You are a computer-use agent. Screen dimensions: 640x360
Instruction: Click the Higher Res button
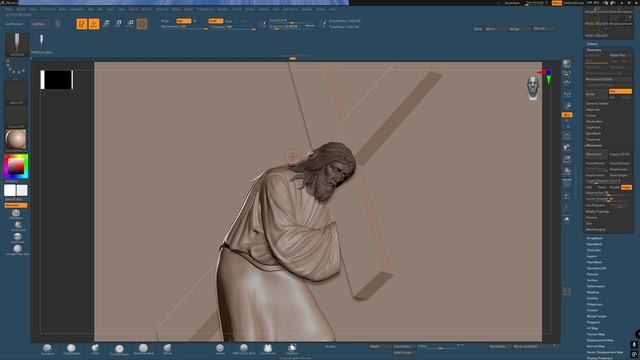click(x=620, y=55)
